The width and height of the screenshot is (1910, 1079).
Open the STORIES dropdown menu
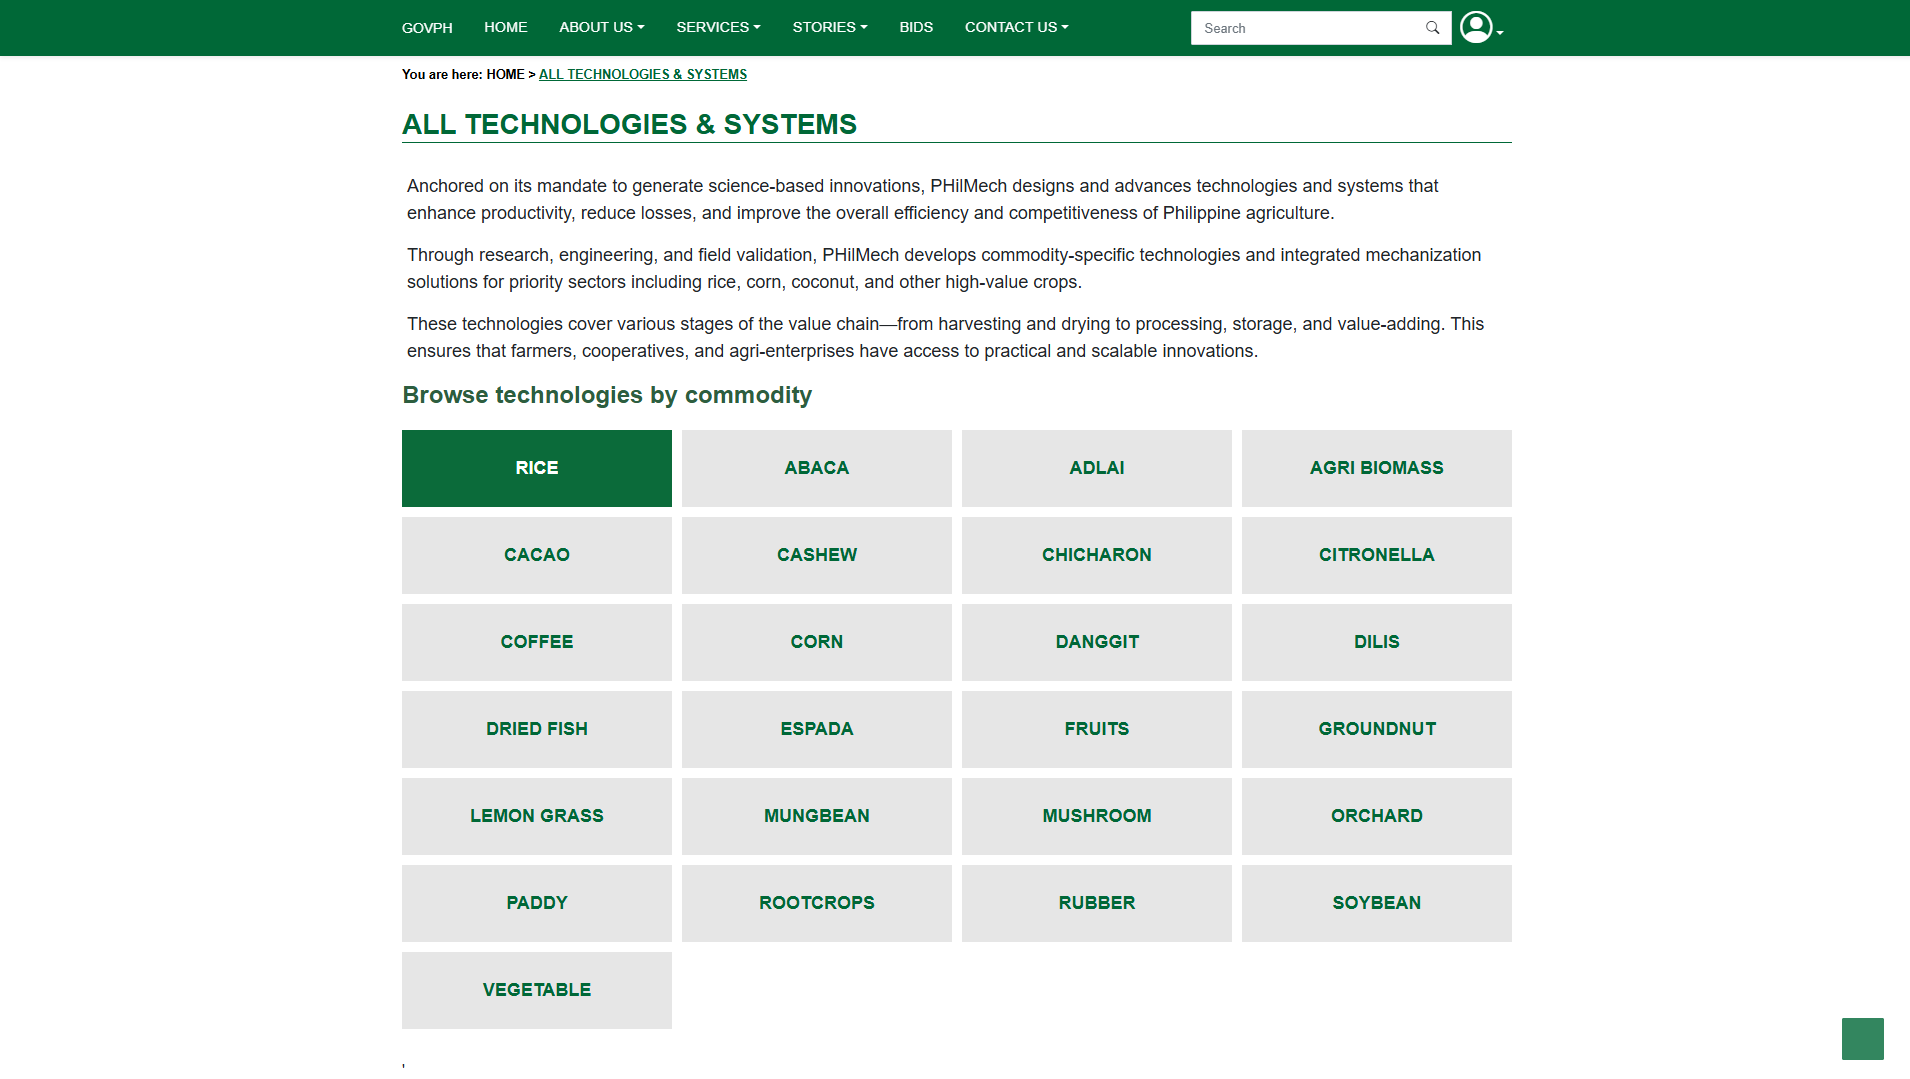[830, 27]
